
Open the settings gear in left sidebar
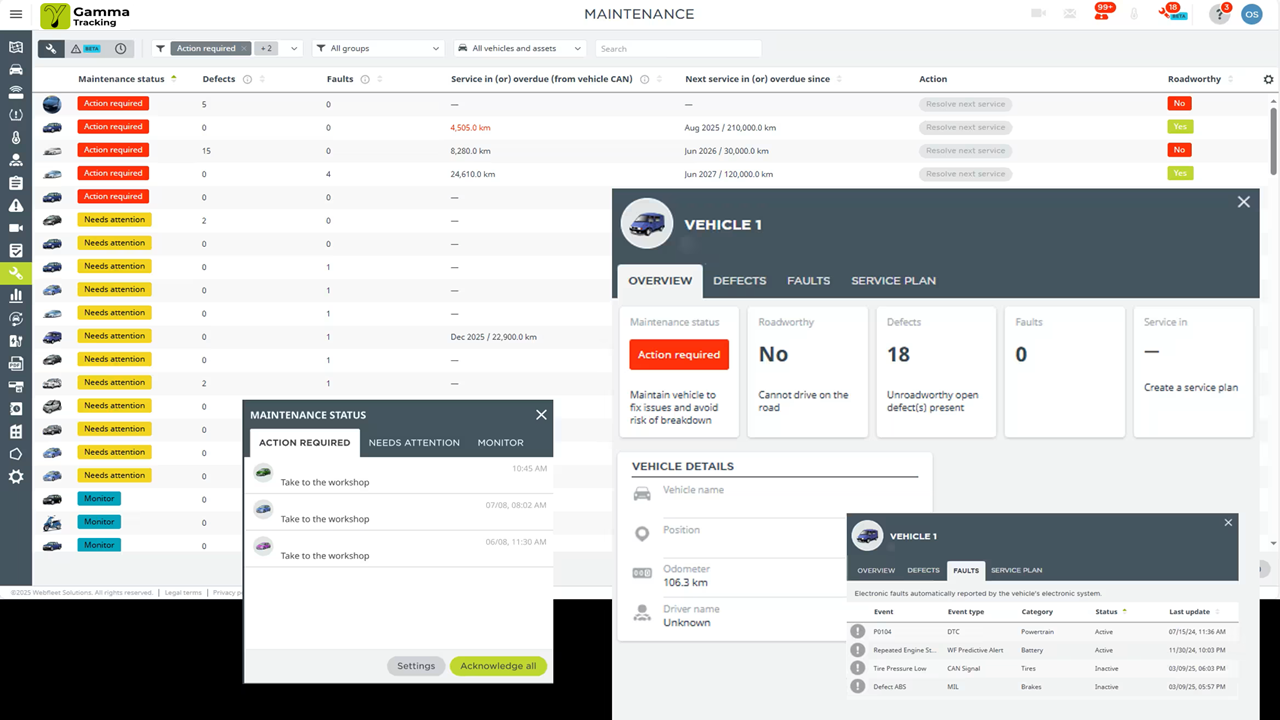tap(16, 477)
